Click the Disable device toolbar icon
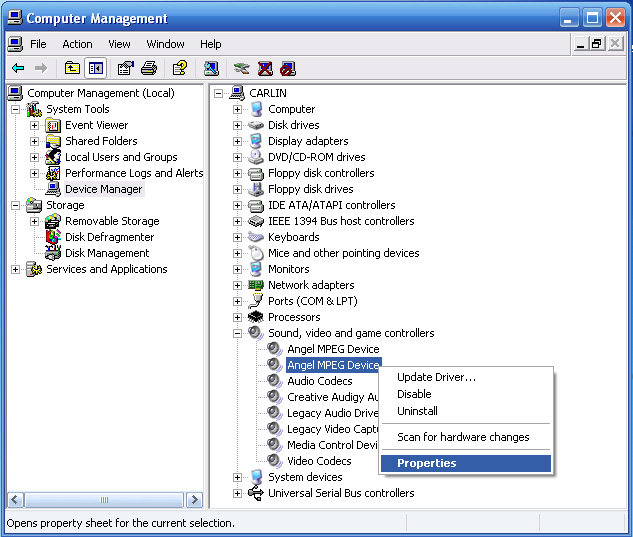 tap(288, 68)
